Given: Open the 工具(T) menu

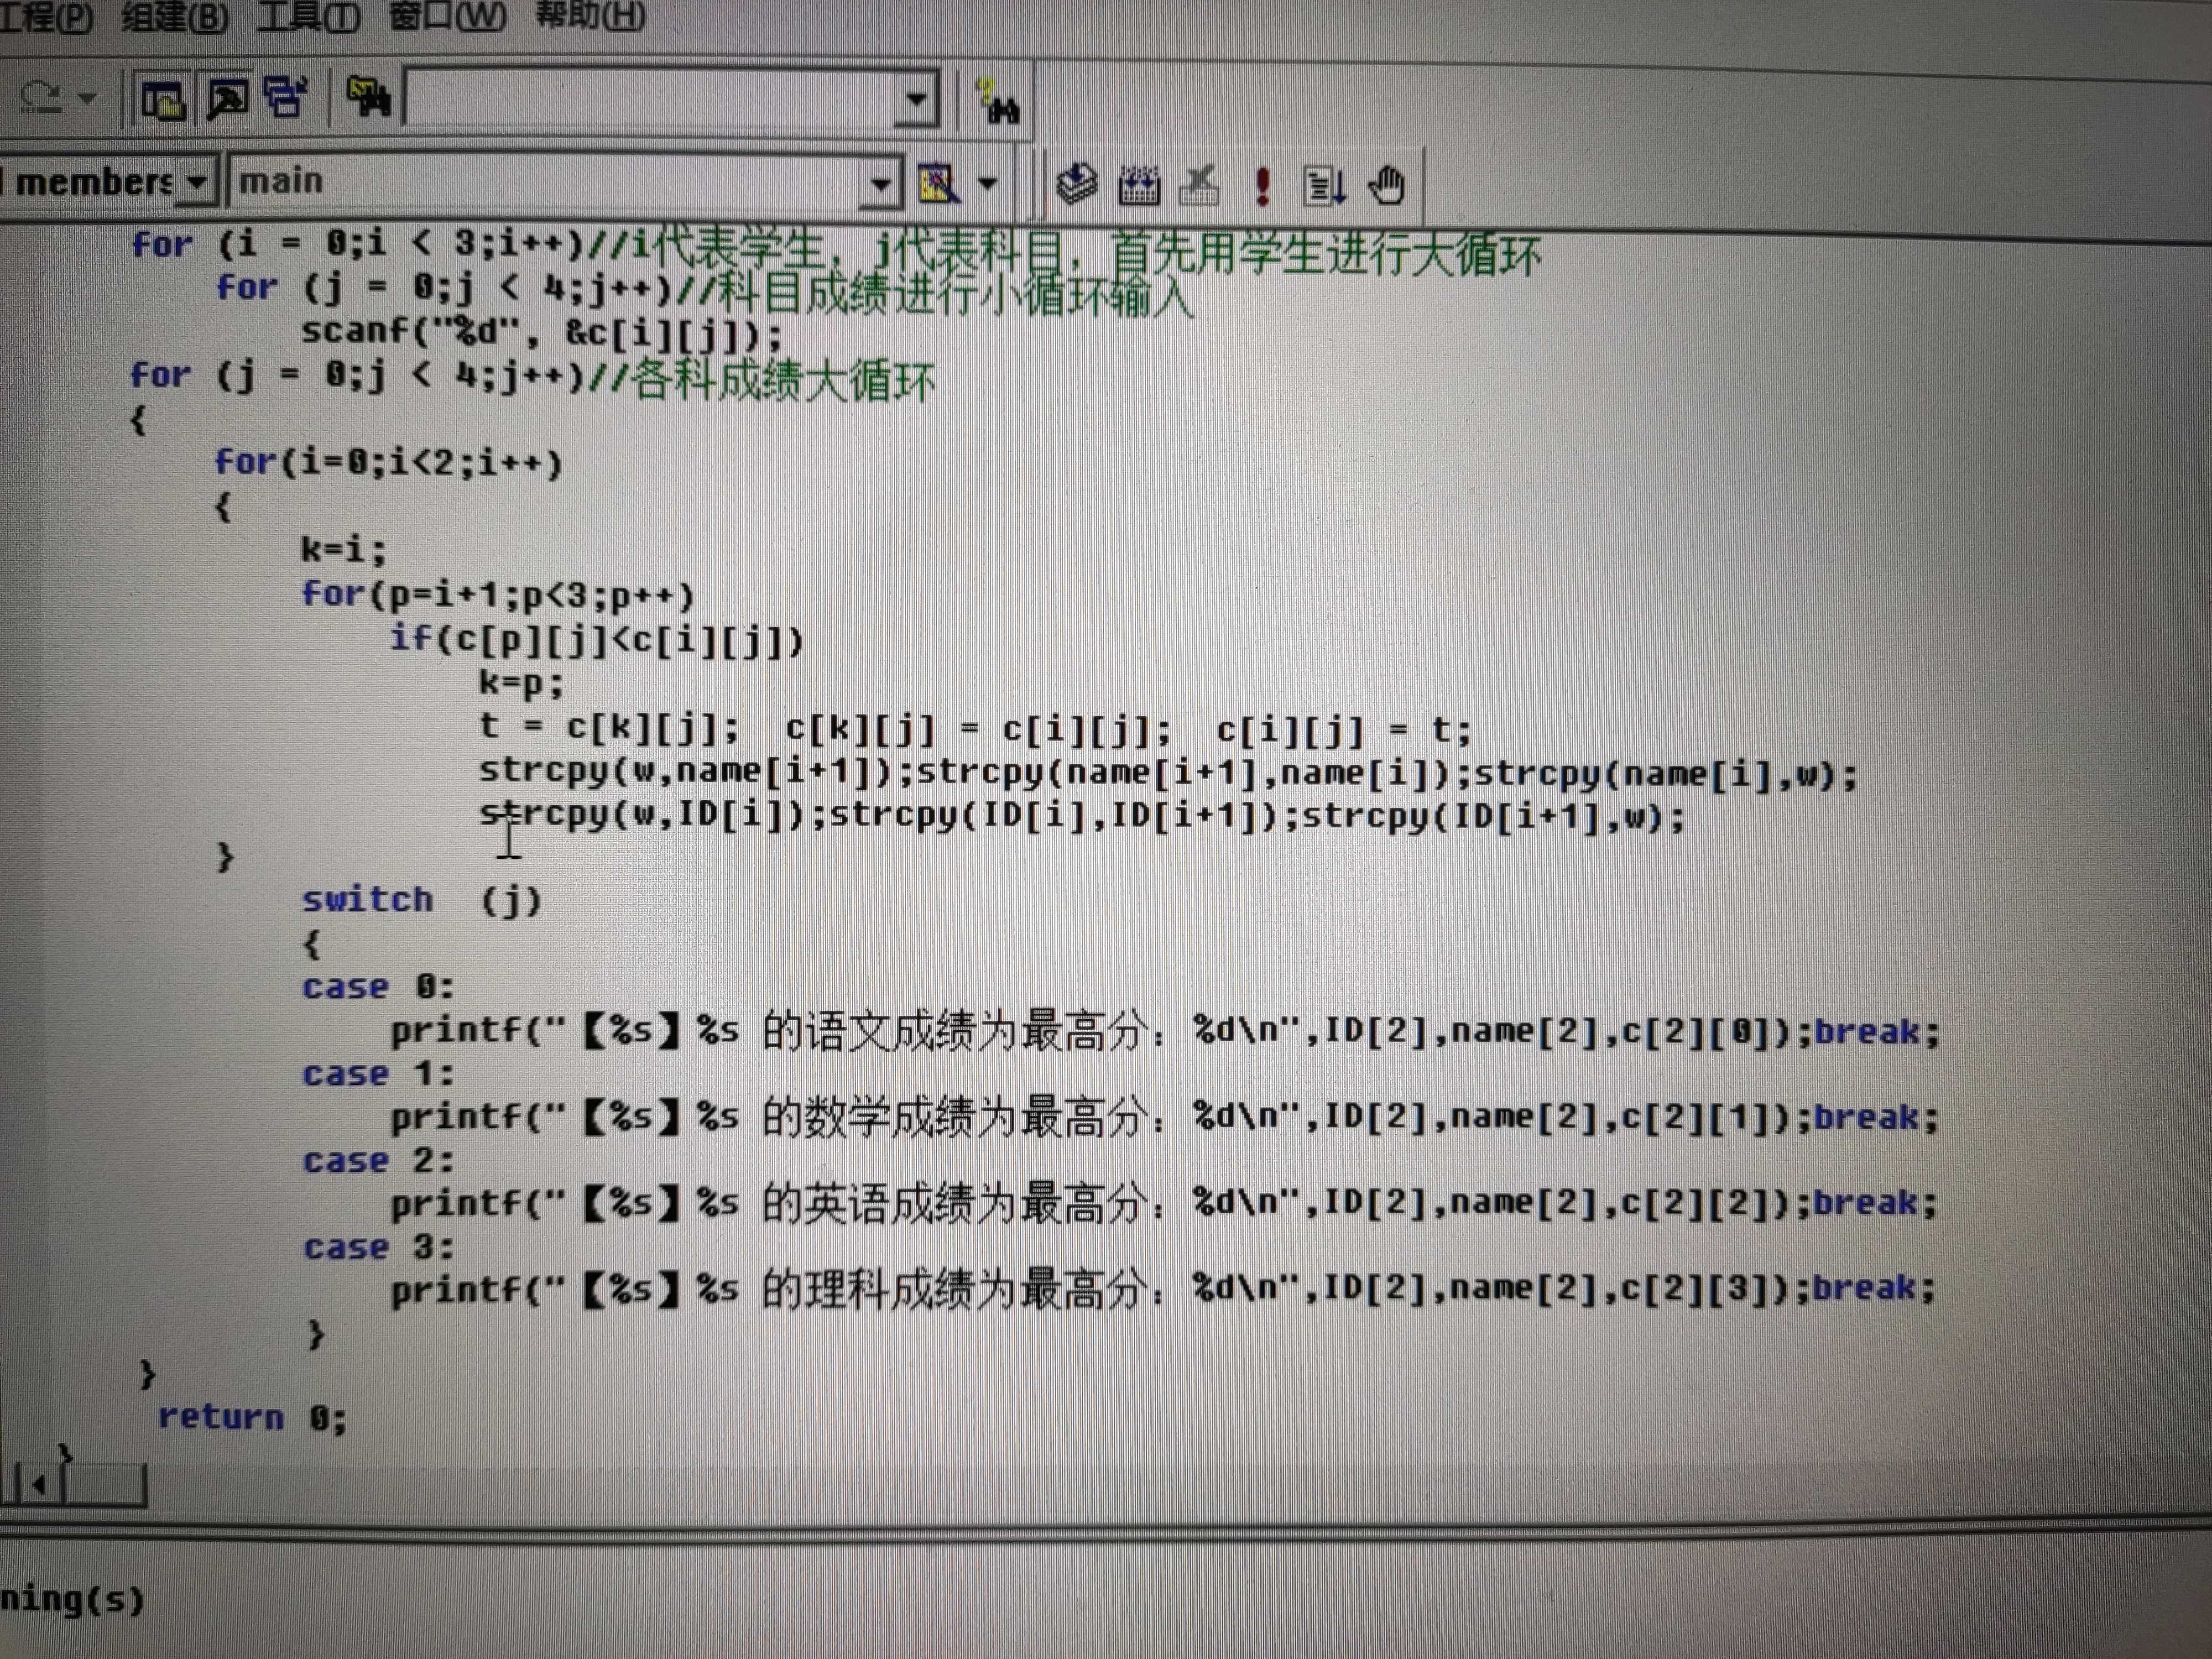Looking at the screenshot, I should click(x=308, y=17).
